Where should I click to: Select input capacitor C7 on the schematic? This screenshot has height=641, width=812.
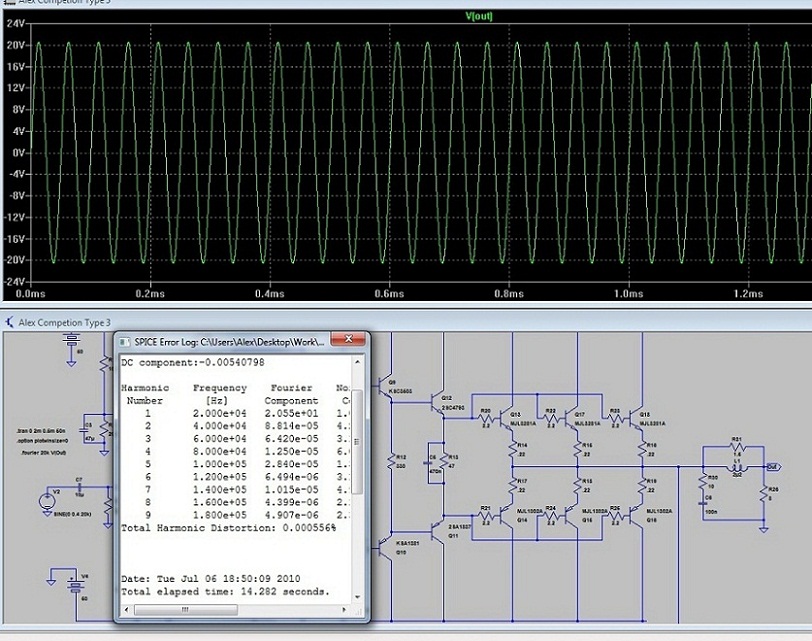click(79, 487)
